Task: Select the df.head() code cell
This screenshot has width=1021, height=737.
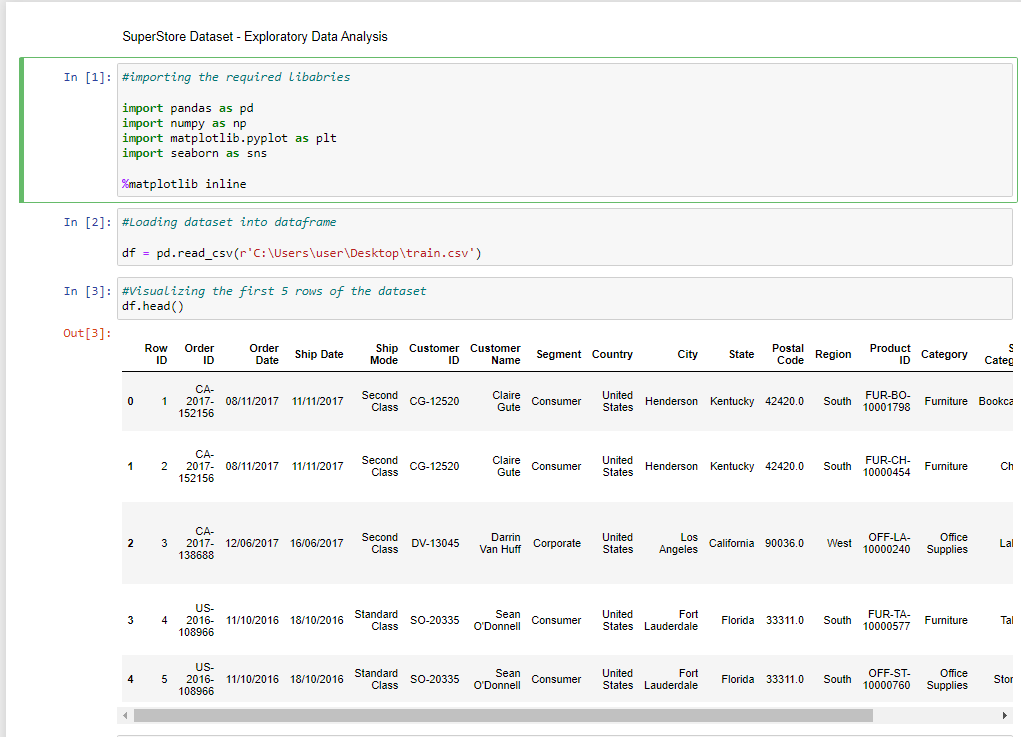Action: 300,302
